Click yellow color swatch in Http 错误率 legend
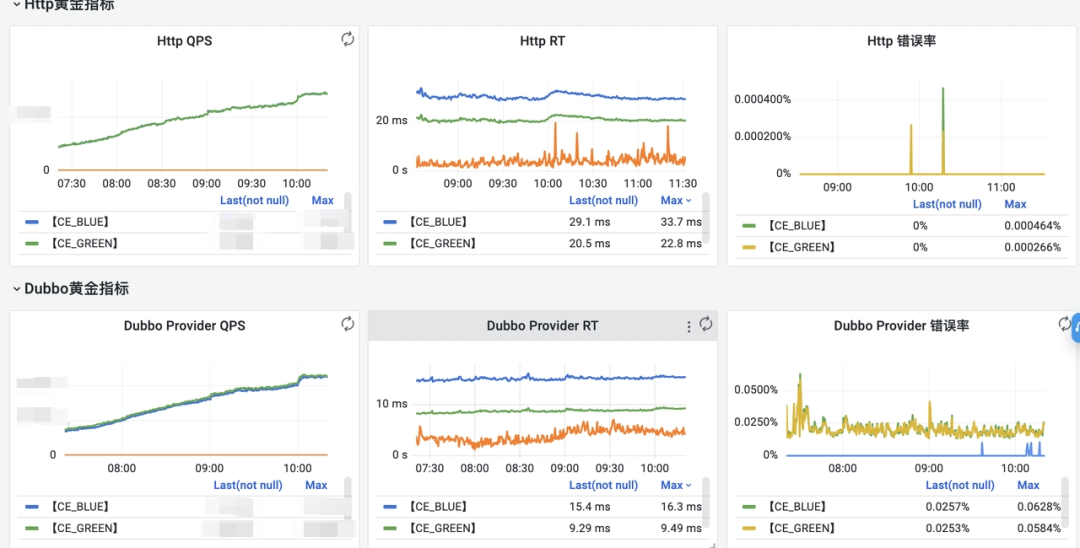This screenshot has width=1080, height=548. (x=749, y=247)
